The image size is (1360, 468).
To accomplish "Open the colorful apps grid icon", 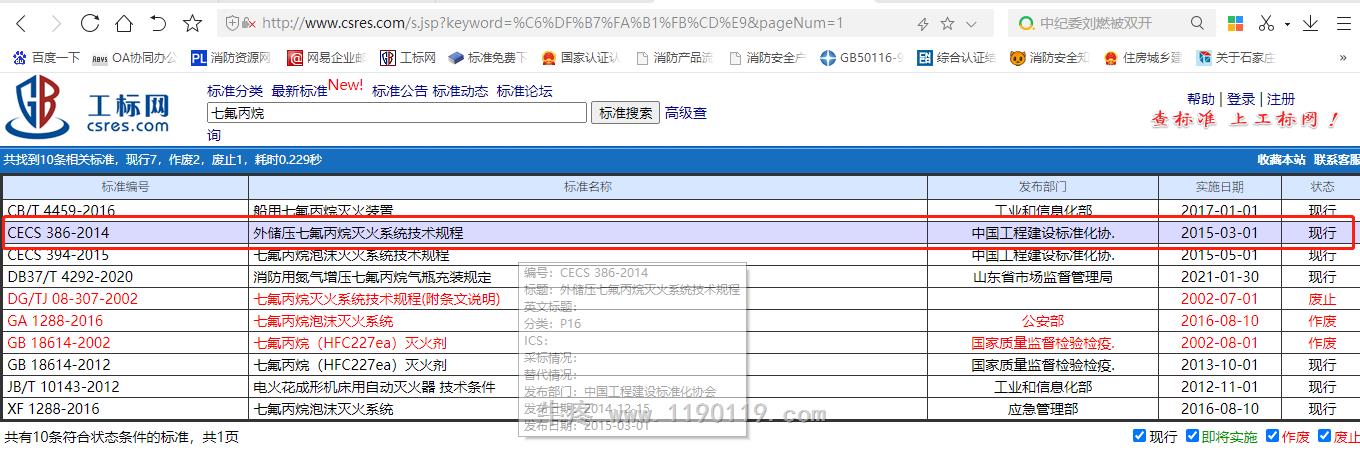I will (1236, 23).
